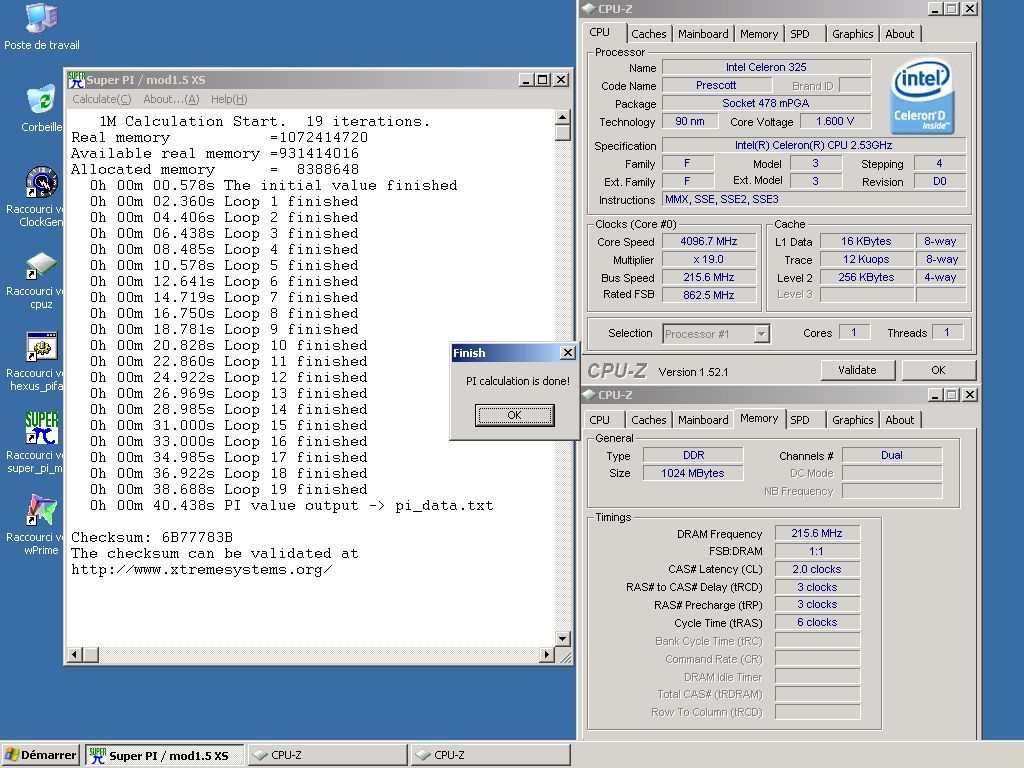The height and width of the screenshot is (768, 1024).
Task: Click the Core Speed 4096.7 MHz field
Action: (709, 241)
